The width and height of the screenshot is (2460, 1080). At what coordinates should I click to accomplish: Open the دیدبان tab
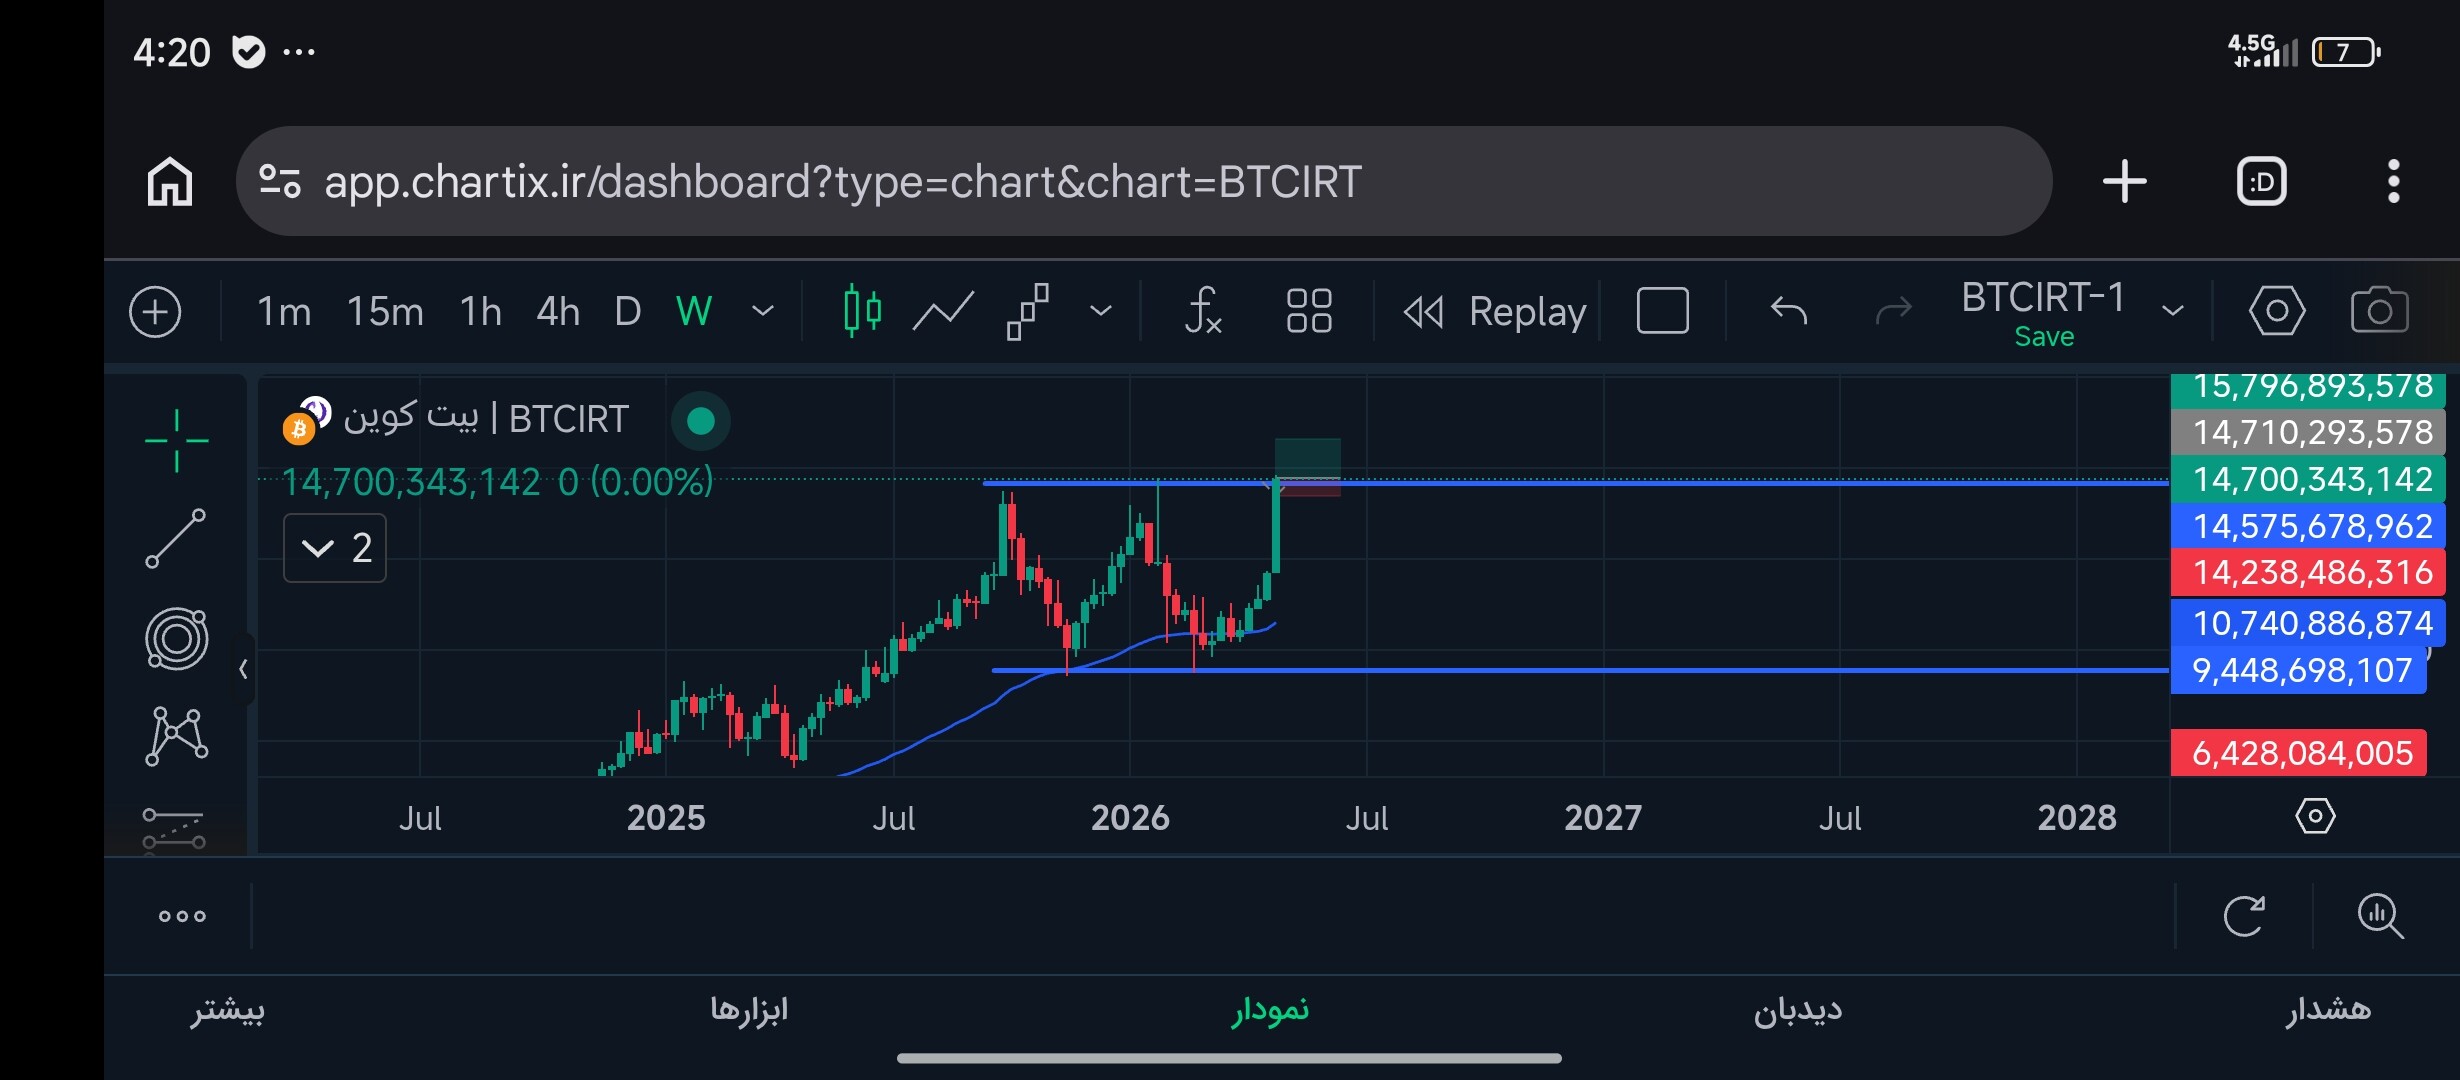[x=1797, y=1010]
